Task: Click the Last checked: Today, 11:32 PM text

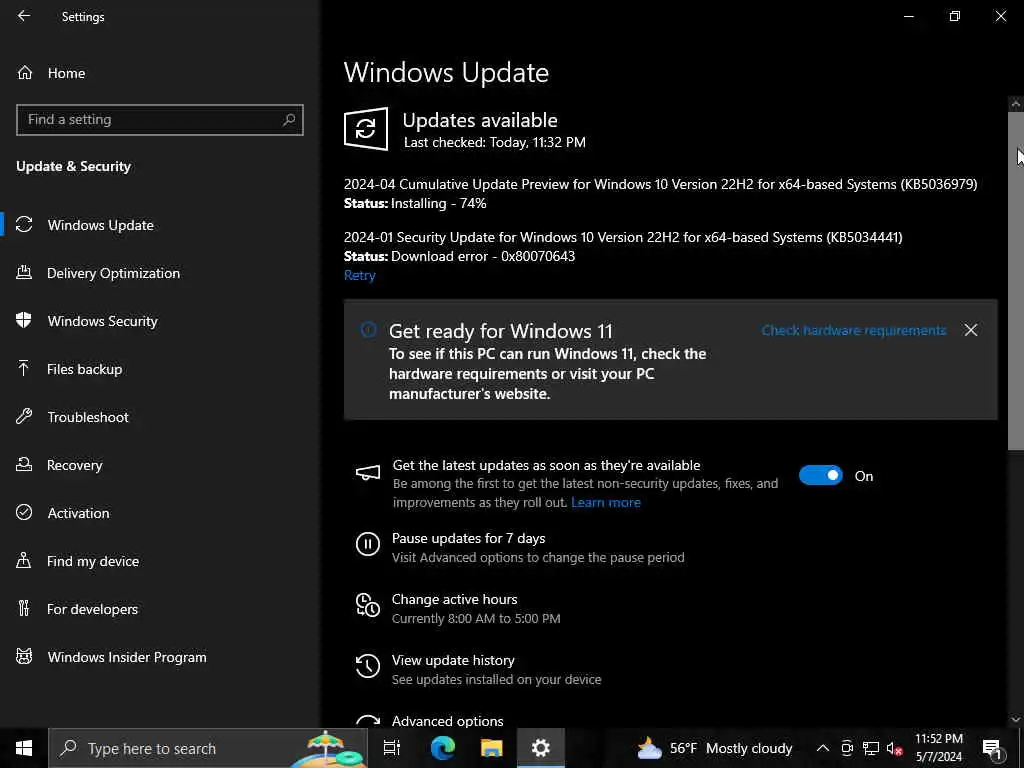Action: click(x=494, y=142)
